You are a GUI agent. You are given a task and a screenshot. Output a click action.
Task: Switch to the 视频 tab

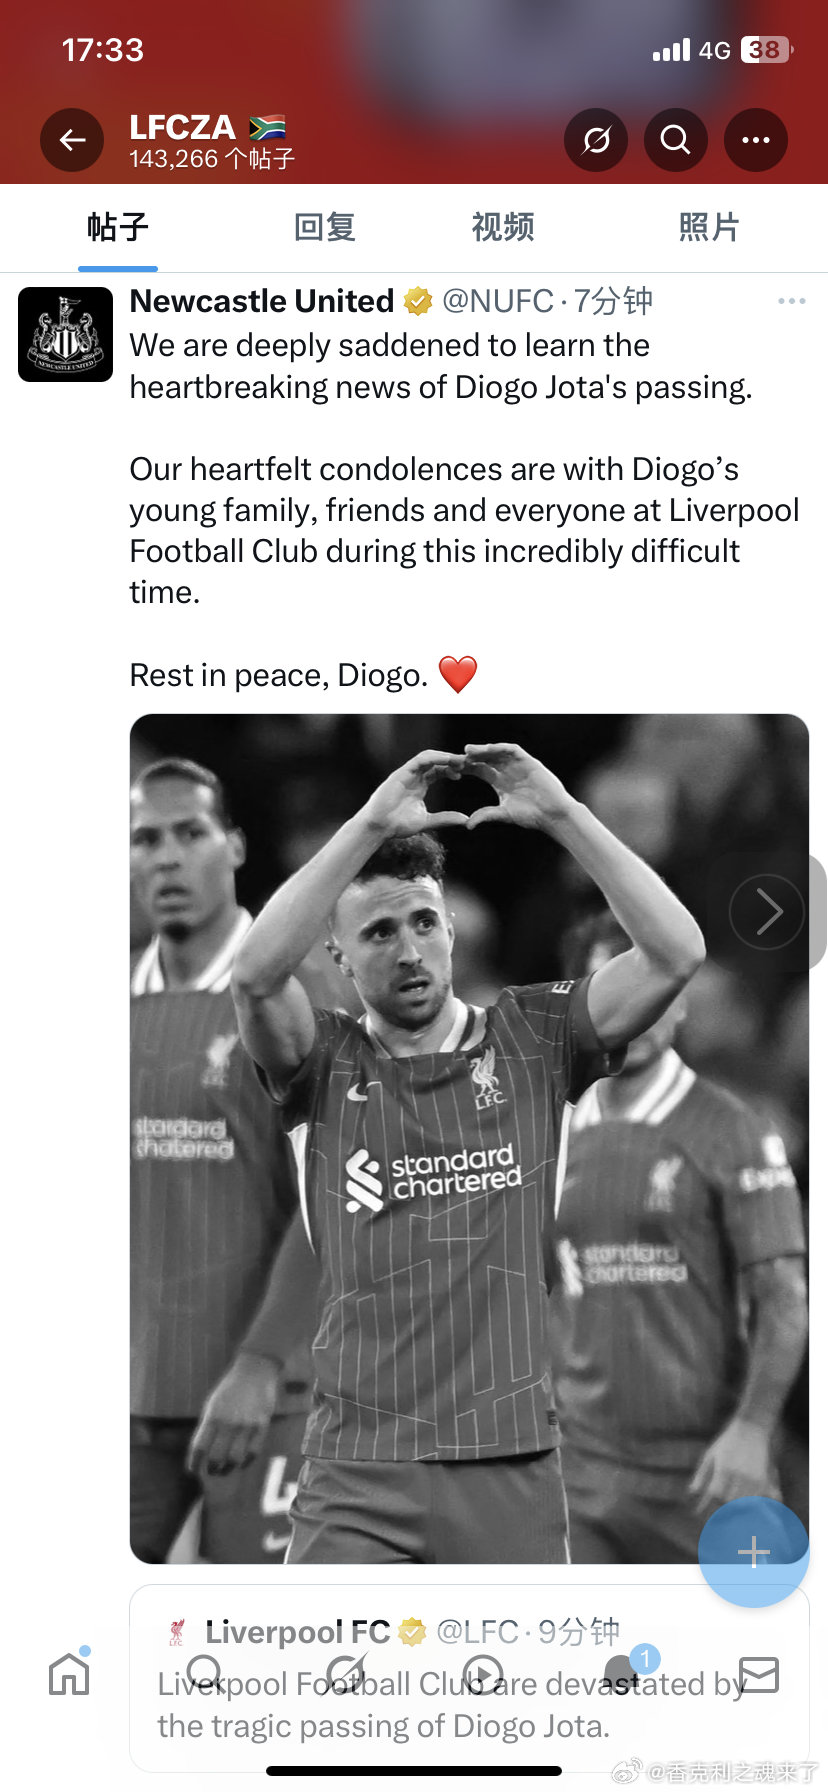tap(503, 228)
